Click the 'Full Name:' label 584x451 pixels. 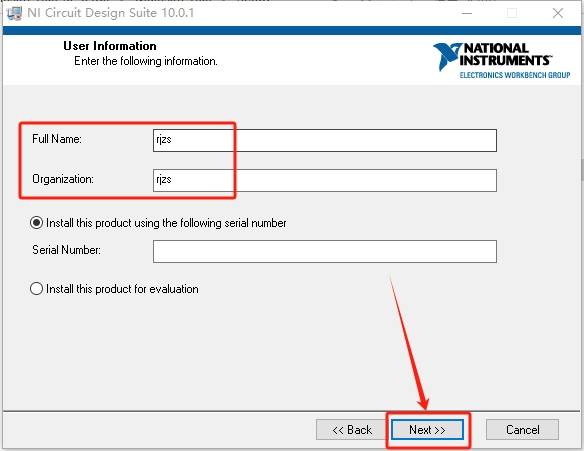[x=57, y=139]
